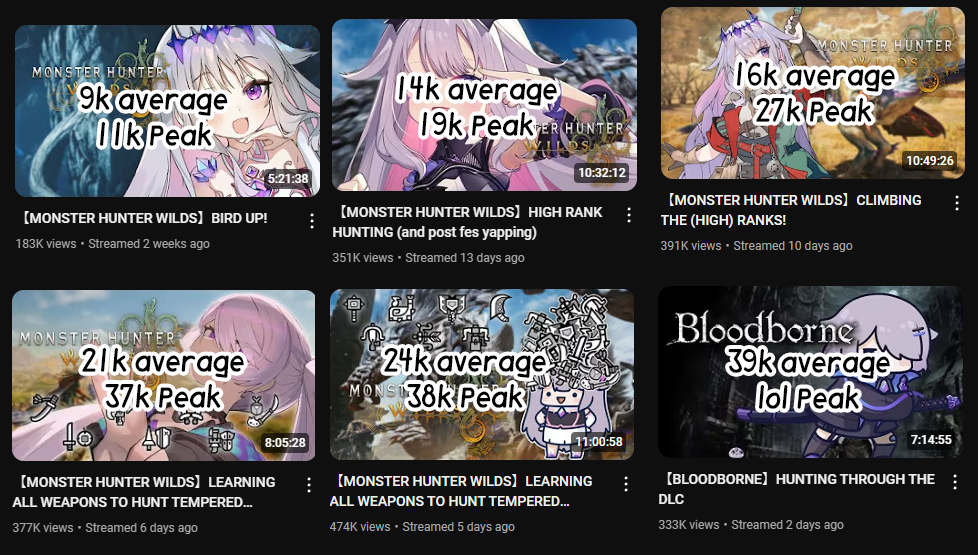Open three-dot menu for 377K views video
978x555 pixels.
click(x=309, y=485)
